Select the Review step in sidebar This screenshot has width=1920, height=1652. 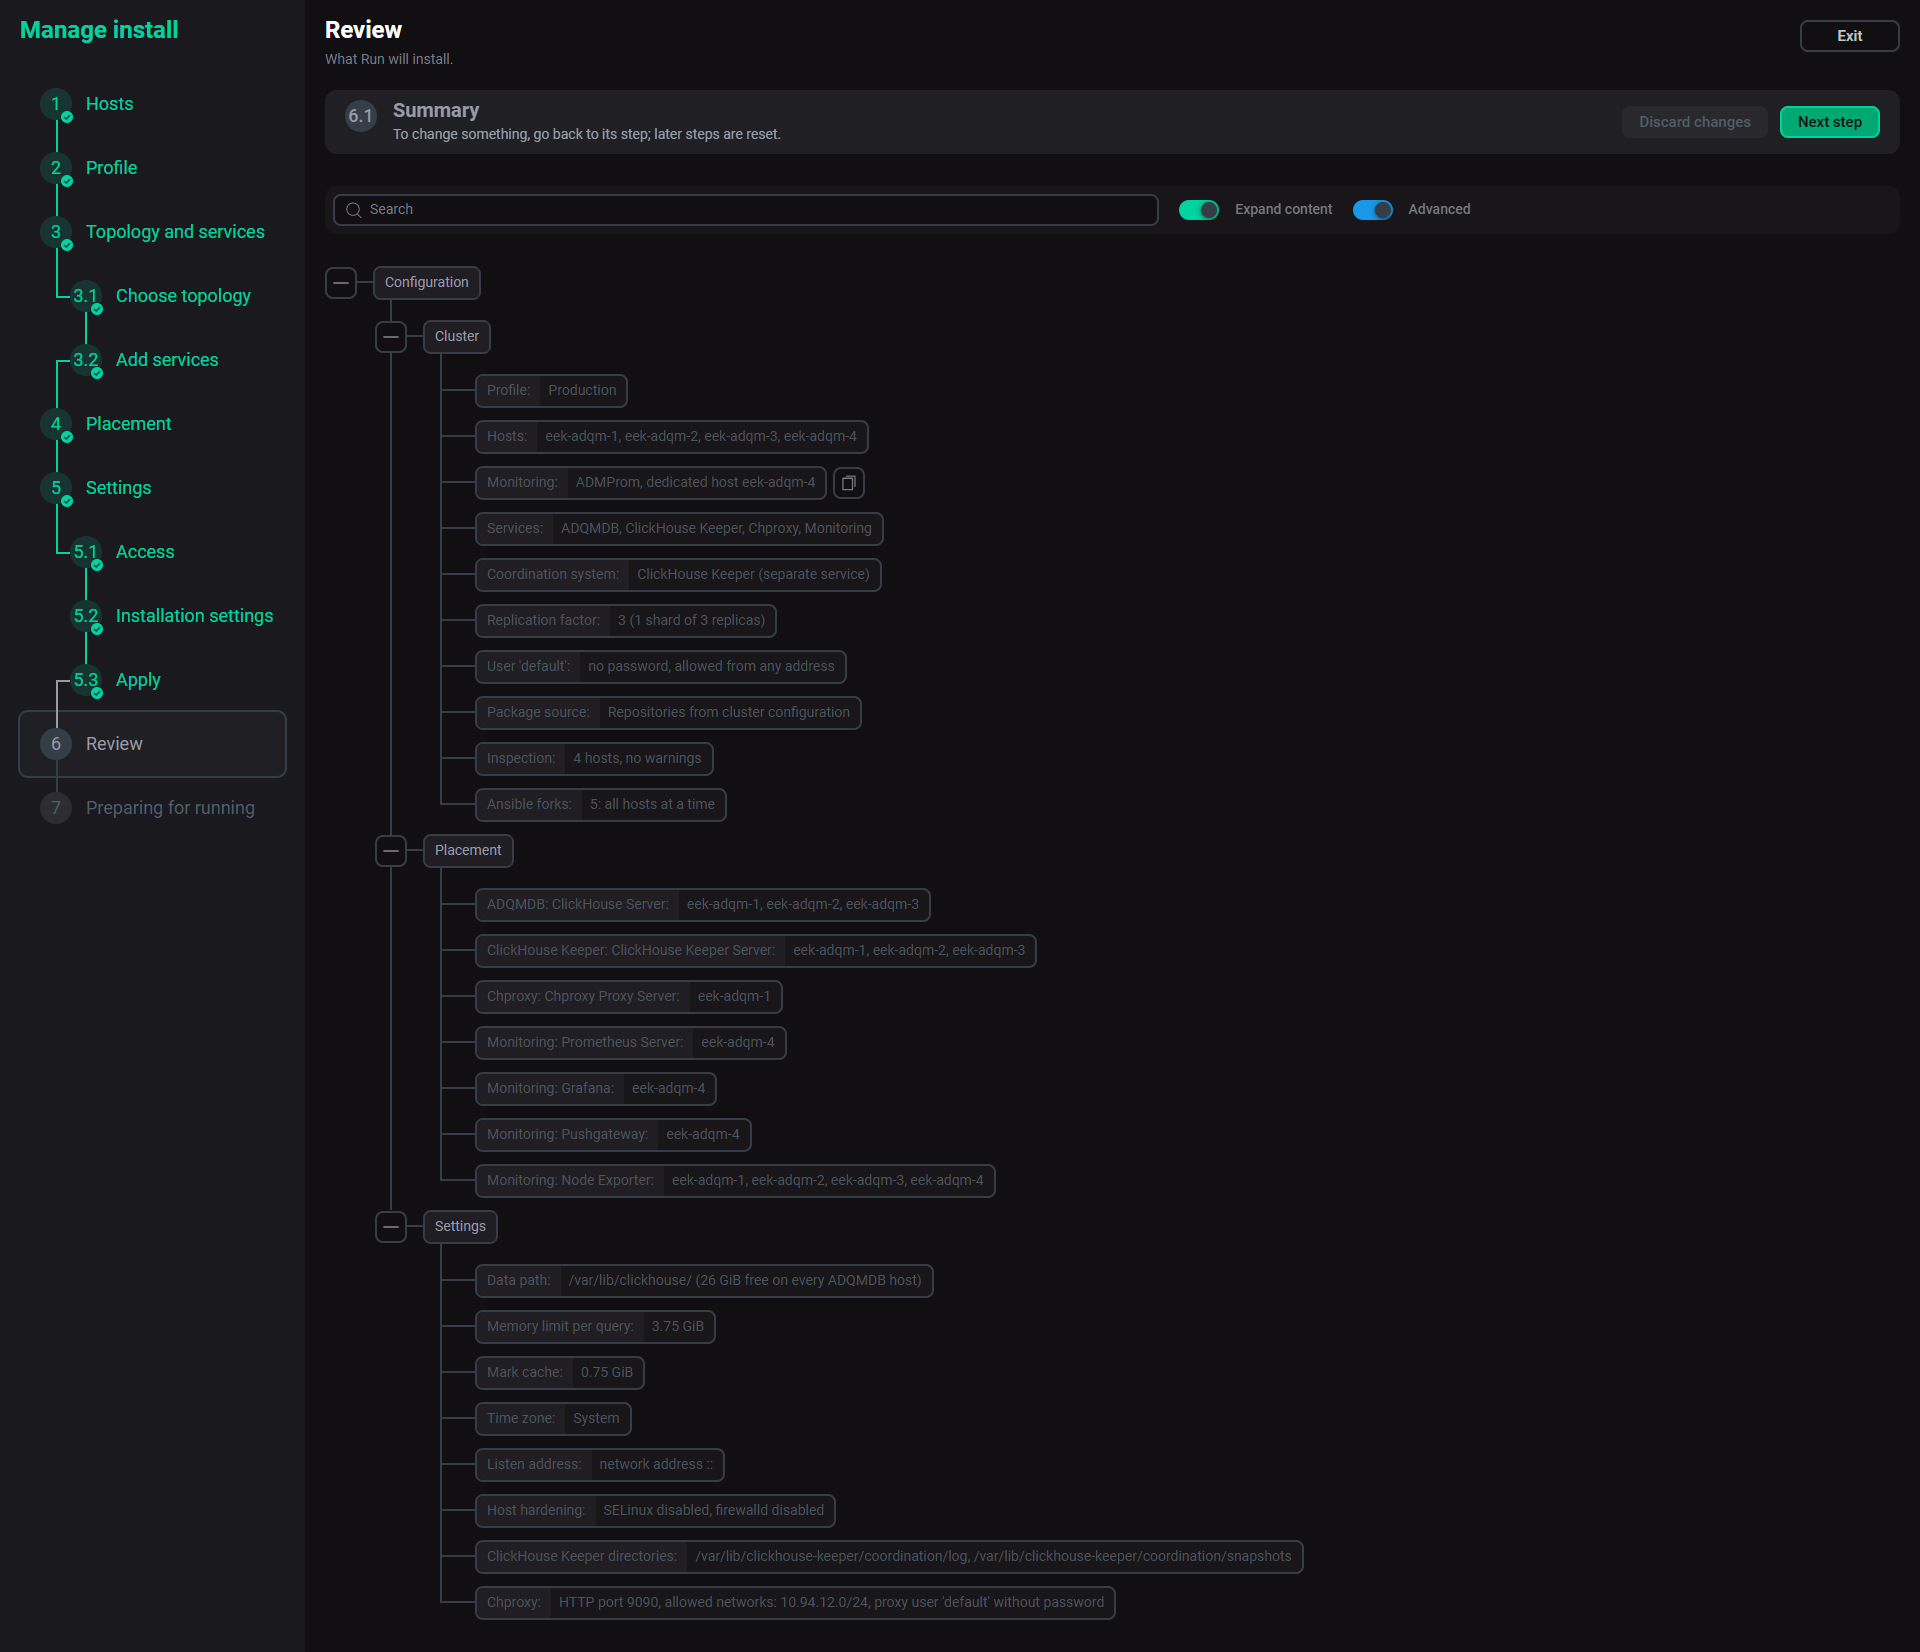point(152,744)
